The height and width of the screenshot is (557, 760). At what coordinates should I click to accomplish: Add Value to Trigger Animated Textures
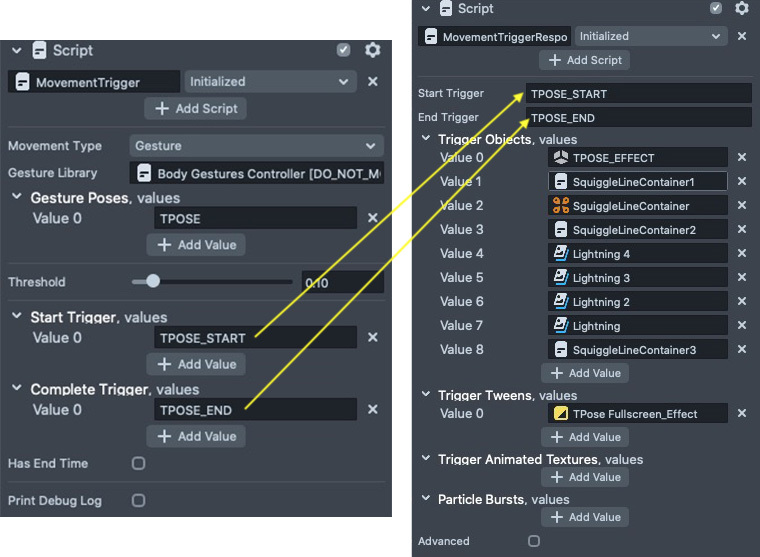[585, 477]
